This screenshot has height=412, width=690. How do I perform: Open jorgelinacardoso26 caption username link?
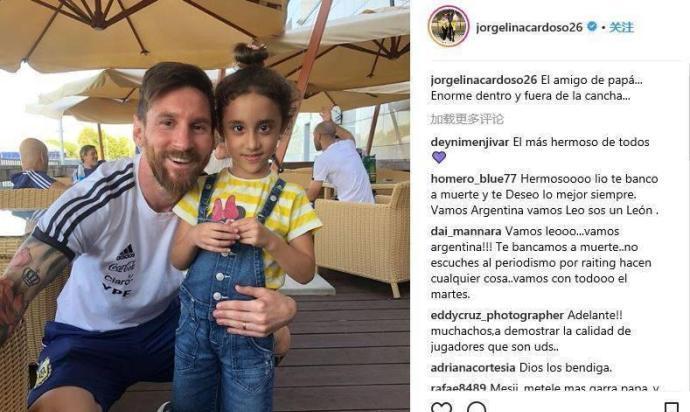484,80
